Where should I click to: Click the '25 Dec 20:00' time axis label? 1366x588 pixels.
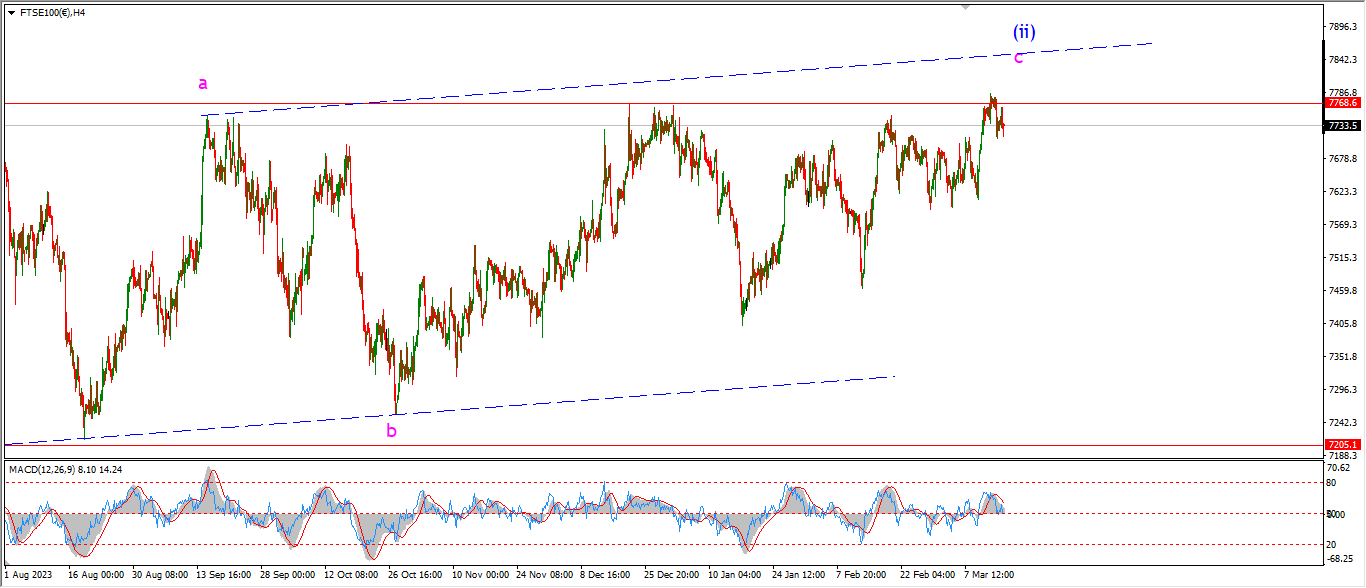coord(671,575)
